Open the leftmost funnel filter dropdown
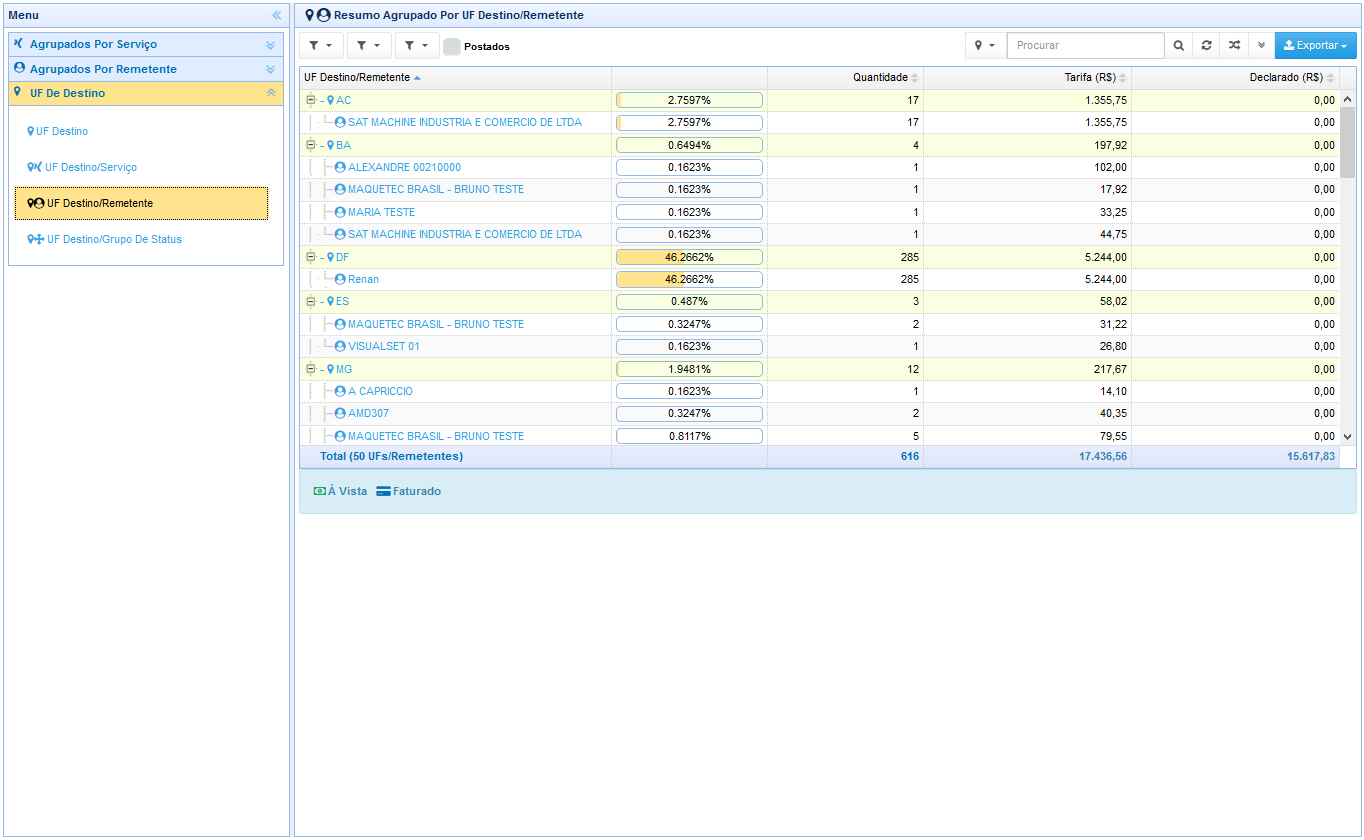 (x=321, y=46)
